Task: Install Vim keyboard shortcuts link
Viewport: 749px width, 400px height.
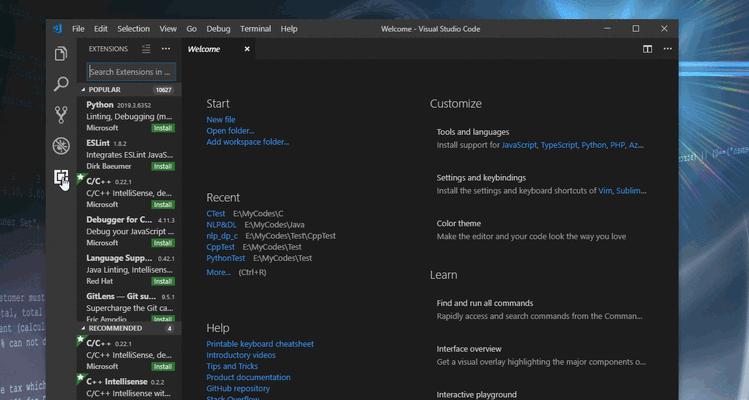Action: point(605,191)
